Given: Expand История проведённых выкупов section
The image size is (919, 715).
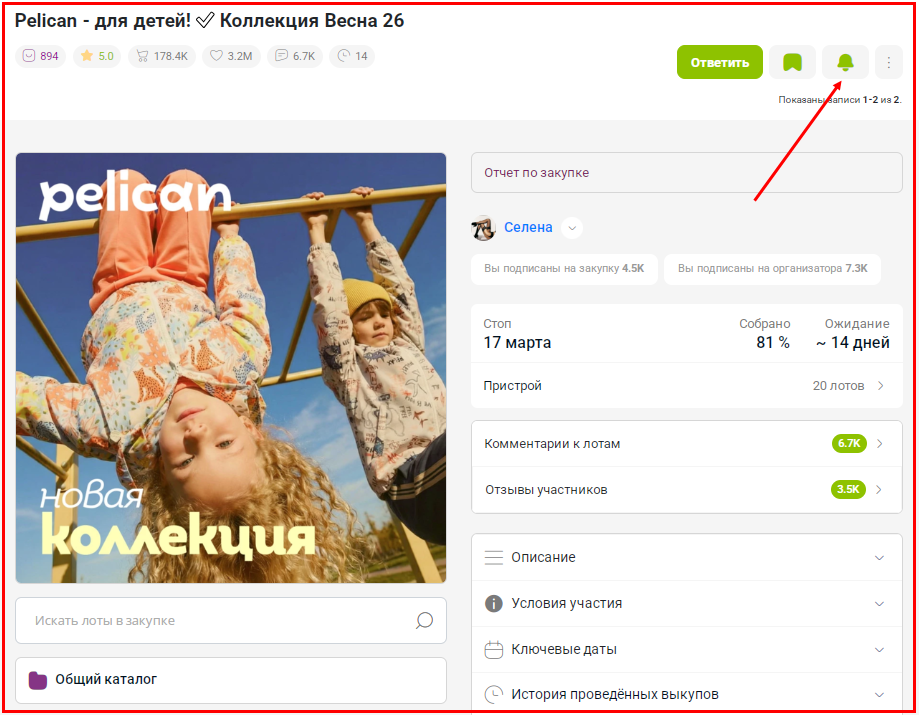Looking at the screenshot, I should 687,694.
